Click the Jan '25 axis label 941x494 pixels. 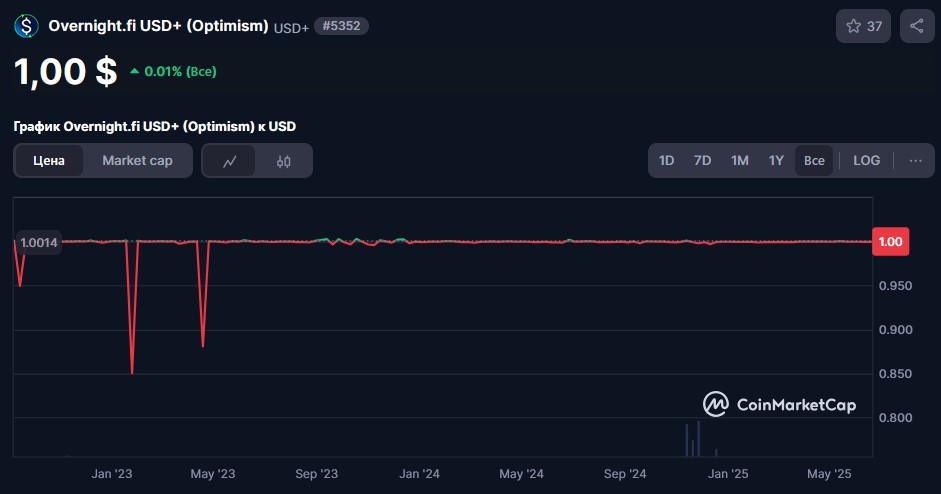(x=728, y=474)
